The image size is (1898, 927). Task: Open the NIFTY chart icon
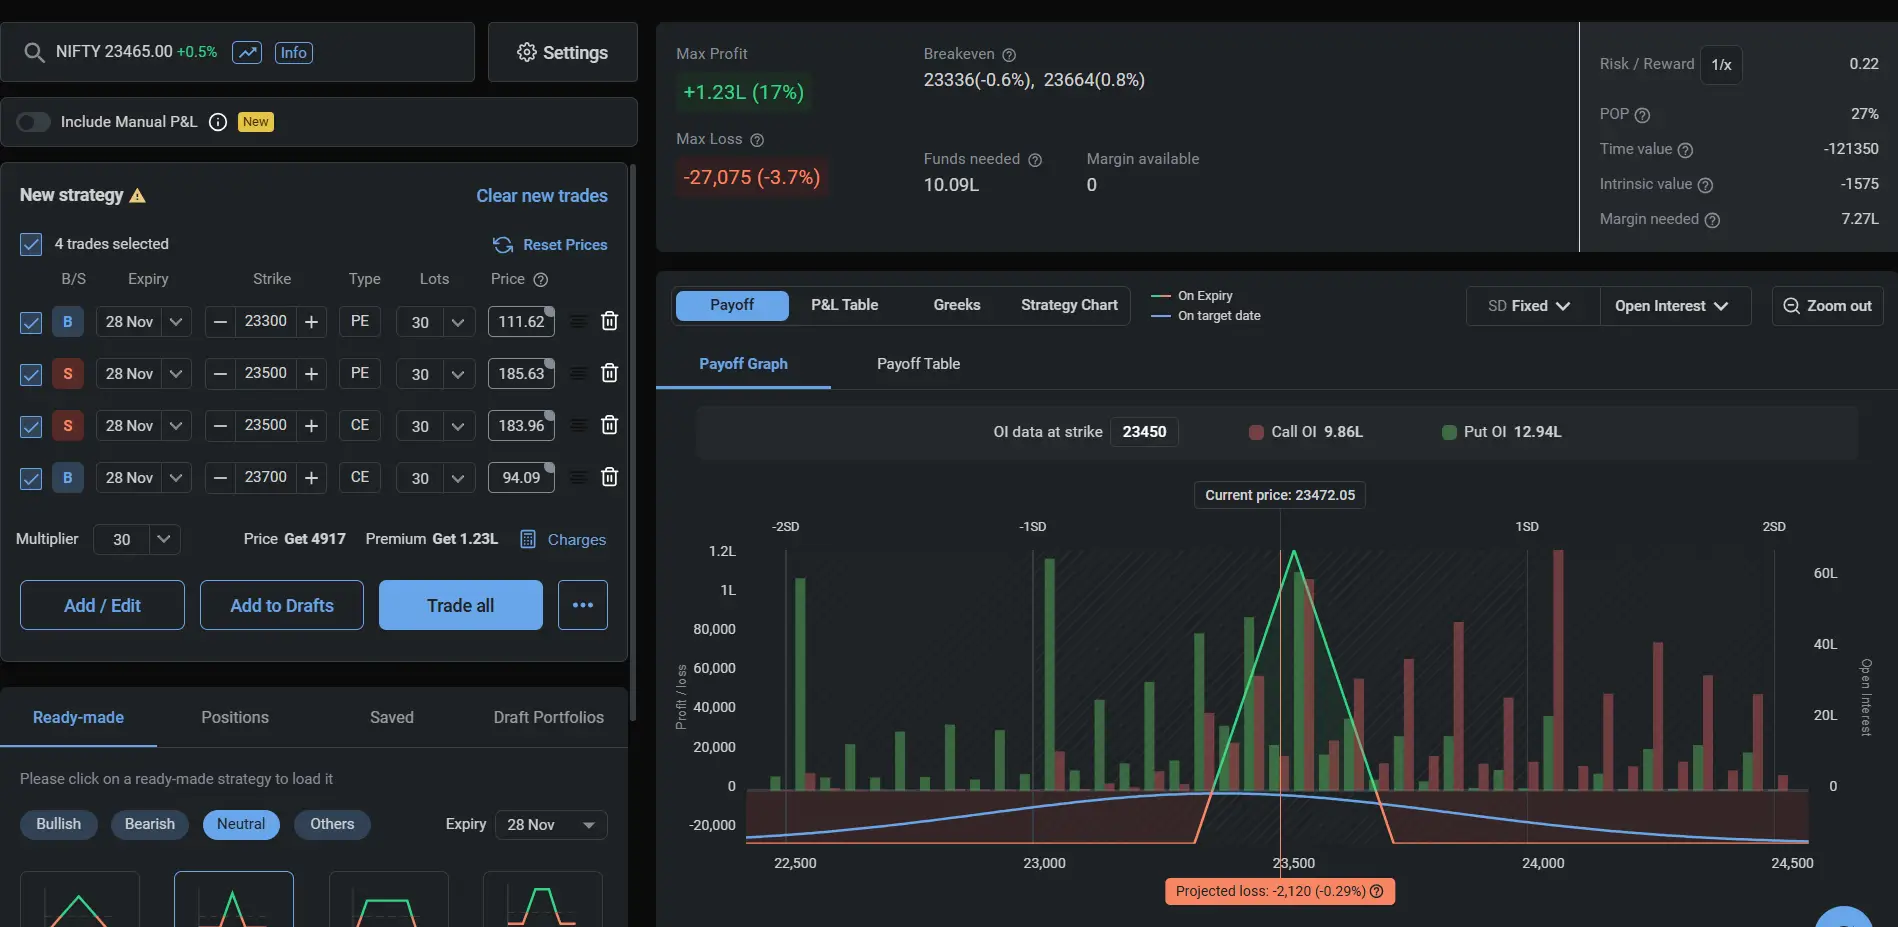247,52
